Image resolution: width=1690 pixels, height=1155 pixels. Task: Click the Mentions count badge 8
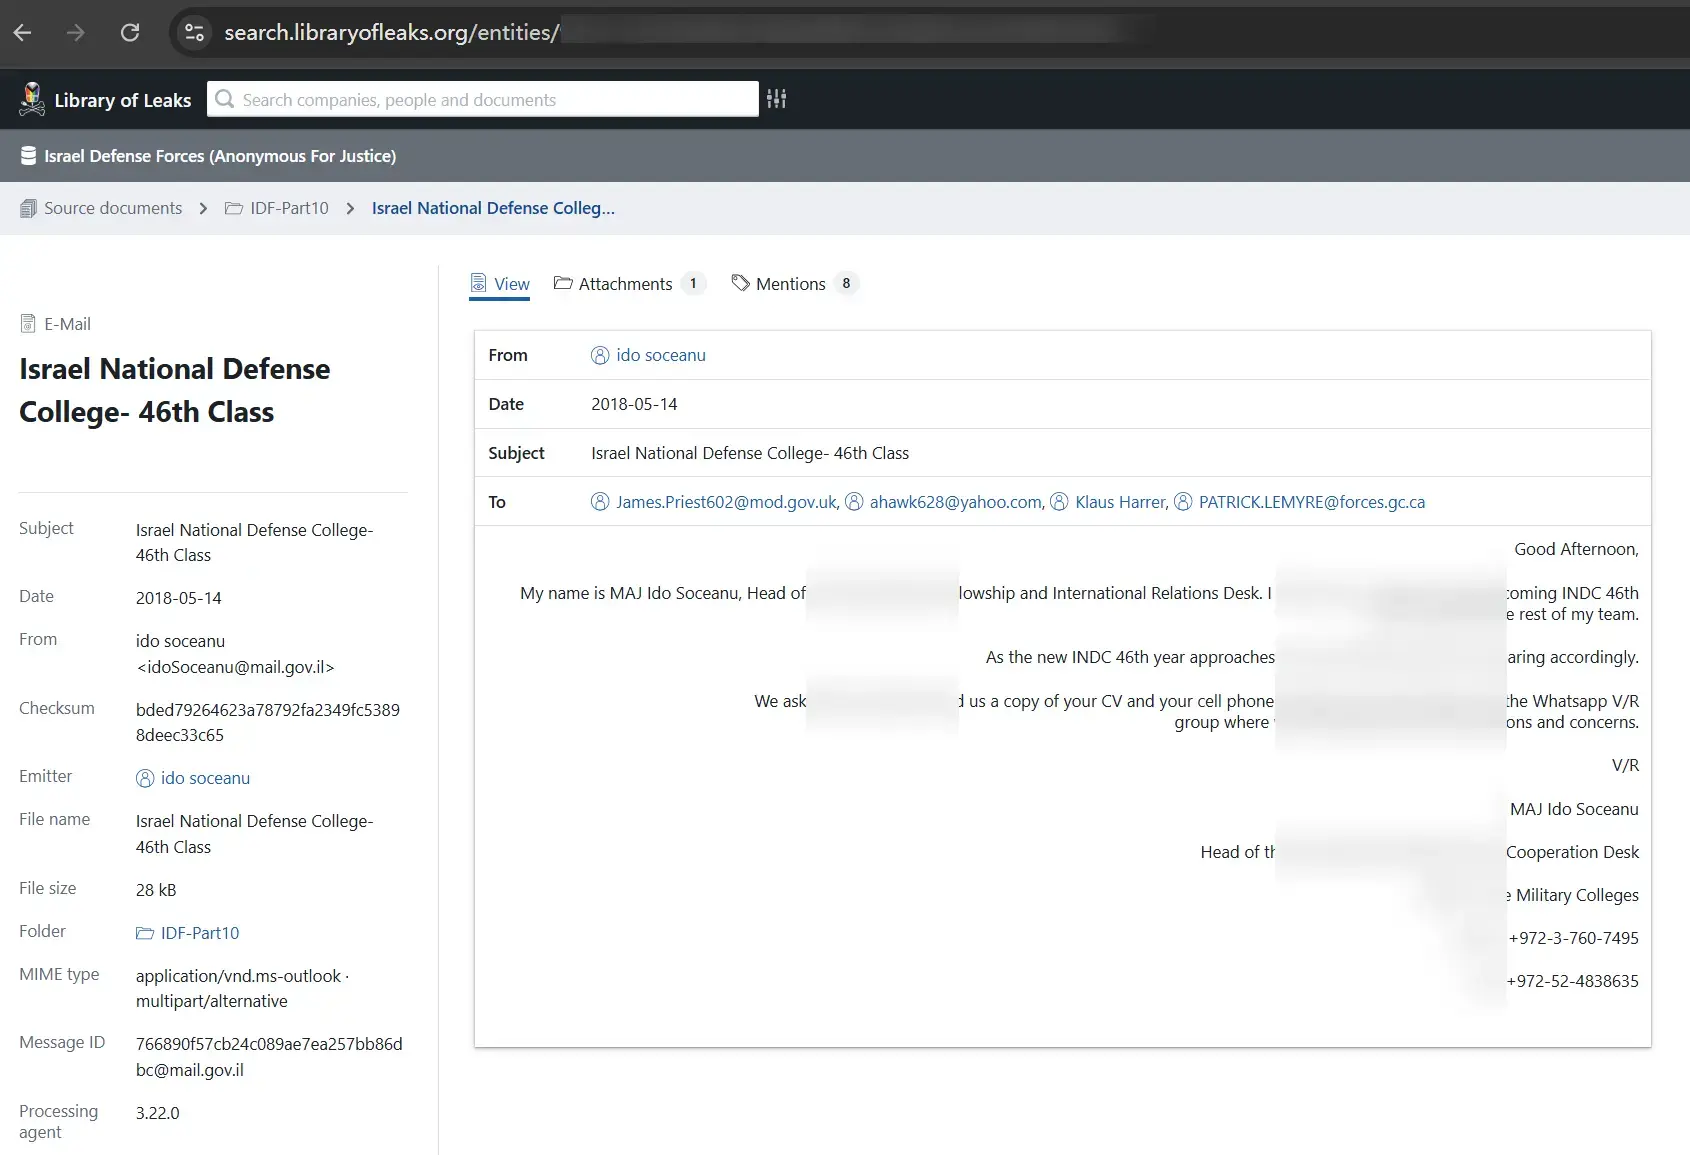point(846,283)
